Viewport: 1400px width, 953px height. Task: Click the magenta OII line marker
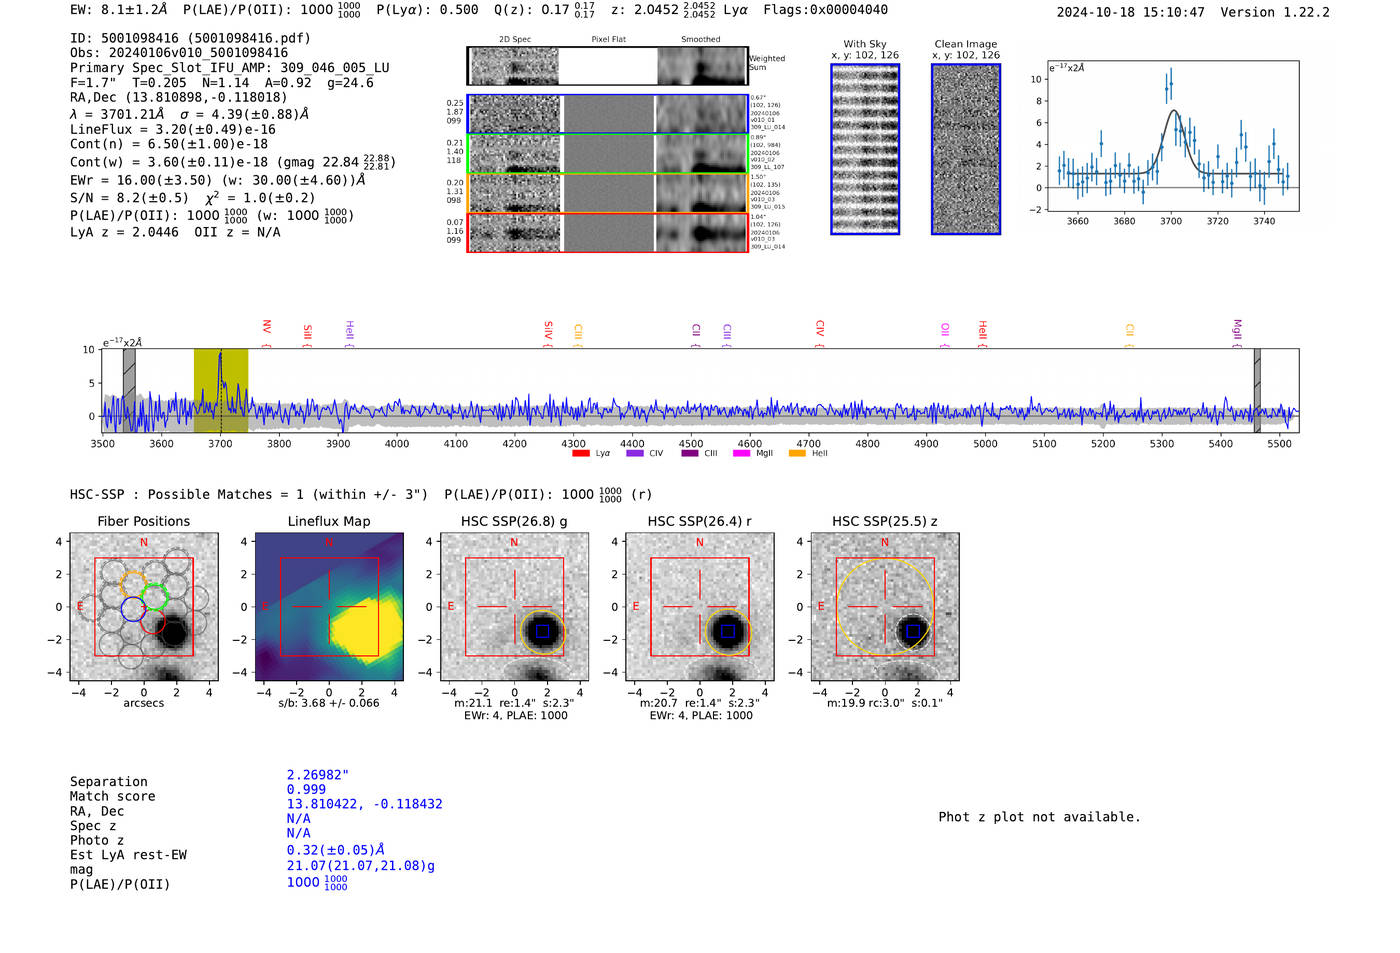click(x=945, y=335)
